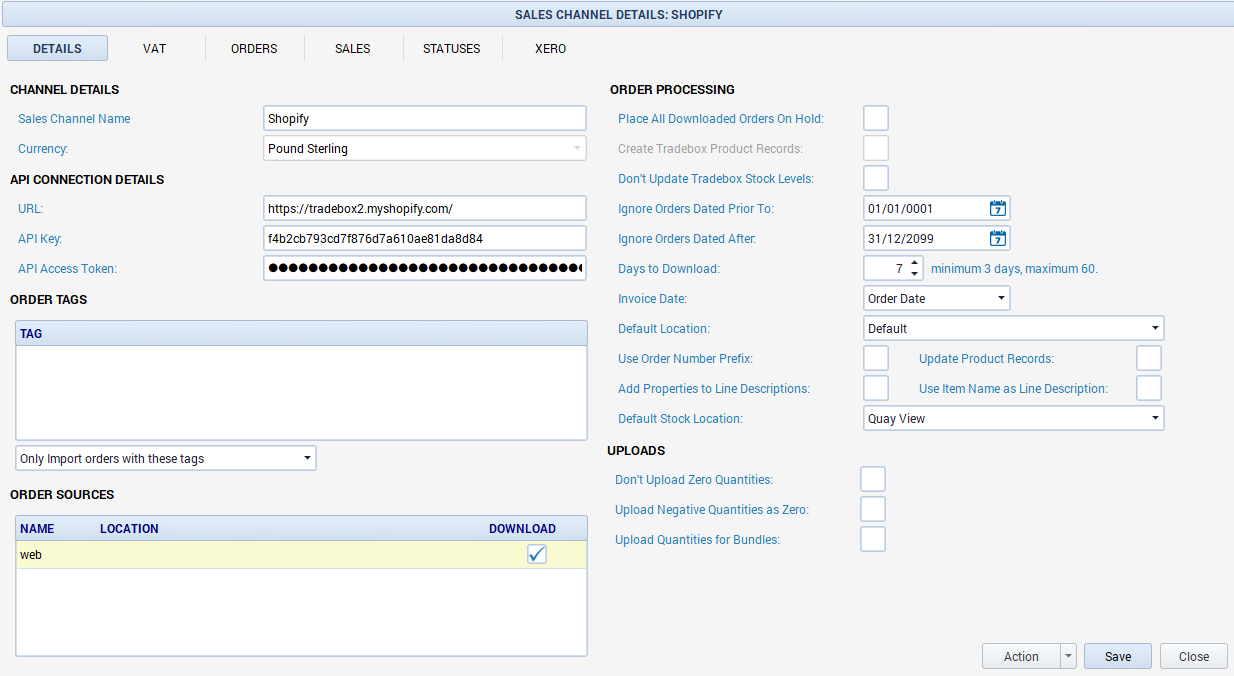
Task: Open the Action button dropdown arrow
Action: (1068, 656)
